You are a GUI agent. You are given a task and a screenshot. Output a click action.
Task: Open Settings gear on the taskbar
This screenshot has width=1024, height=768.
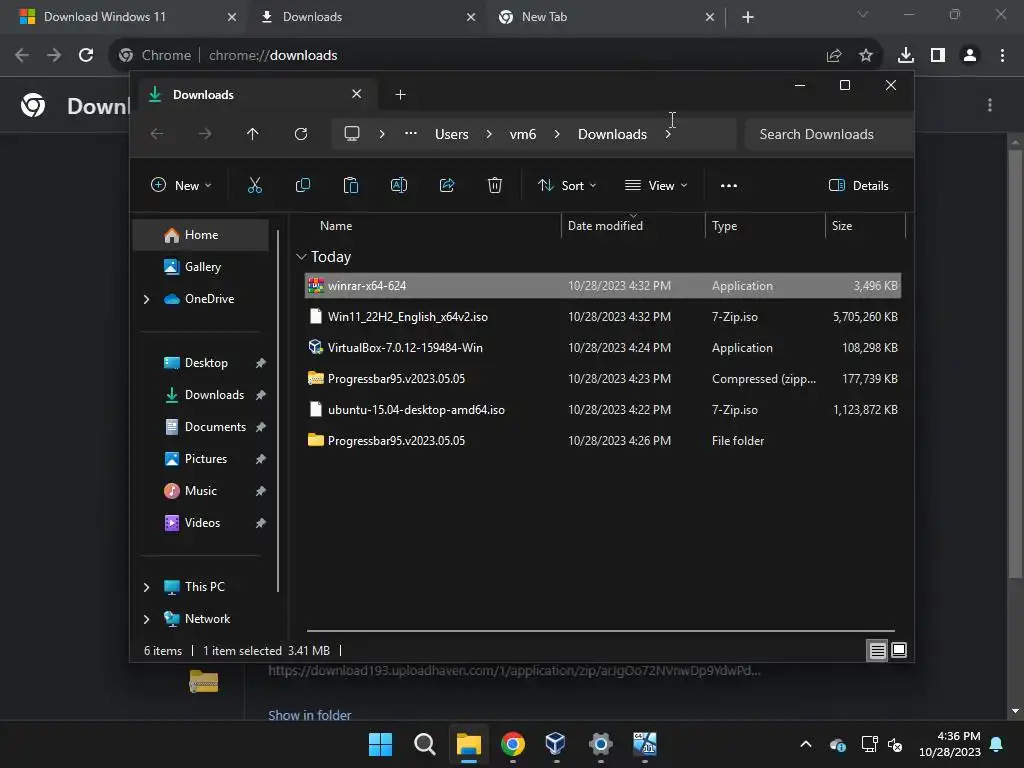(600, 743)
